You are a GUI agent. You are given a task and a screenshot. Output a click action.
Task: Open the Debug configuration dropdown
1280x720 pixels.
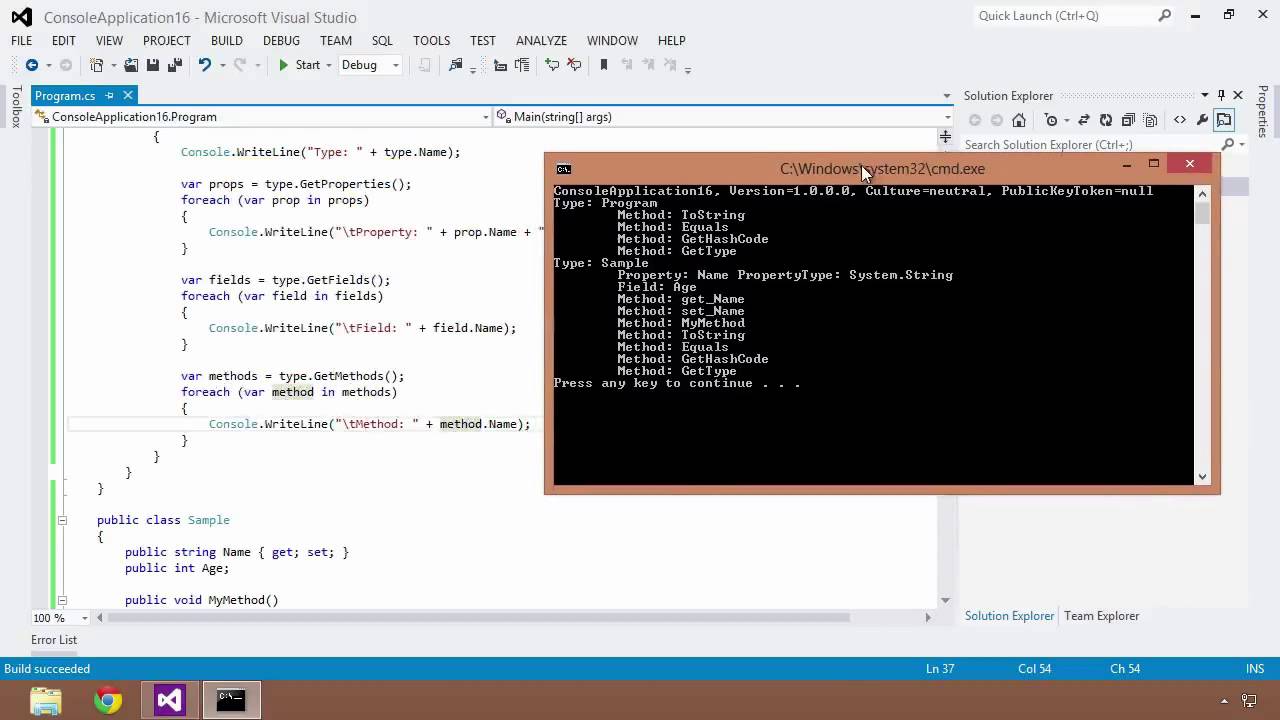[370, 65]
